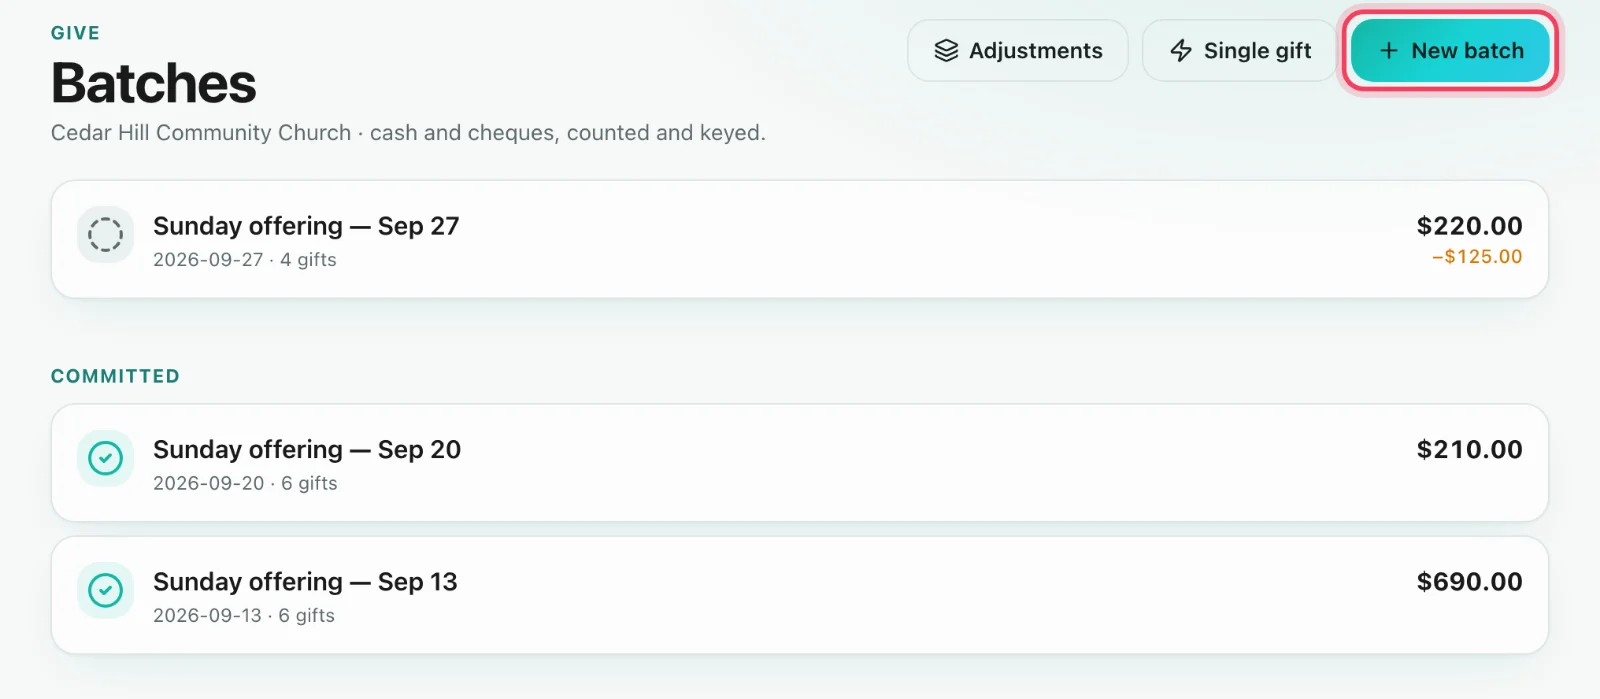Click the Sep 13 committed checkmark icon
Screen dimensions: 1600x699
click(105, 590)
